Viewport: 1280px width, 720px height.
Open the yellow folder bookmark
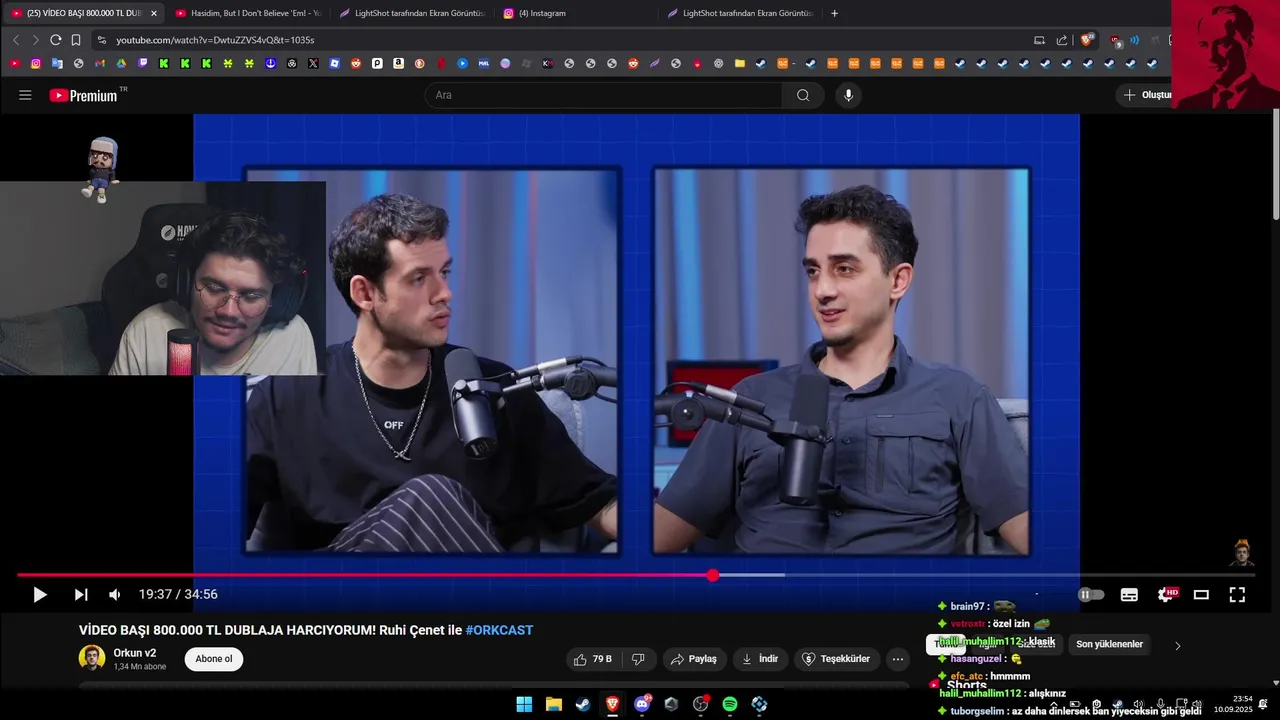pos(739,63)
